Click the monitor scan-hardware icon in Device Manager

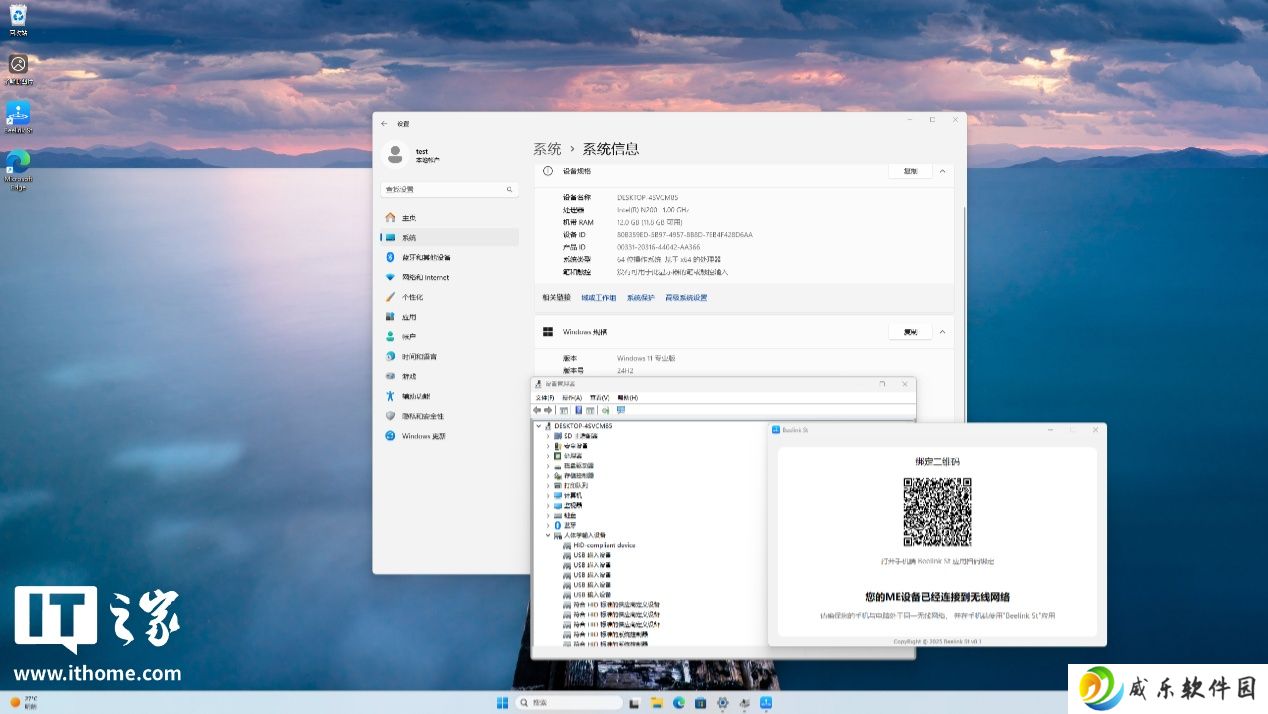[621, 410]
